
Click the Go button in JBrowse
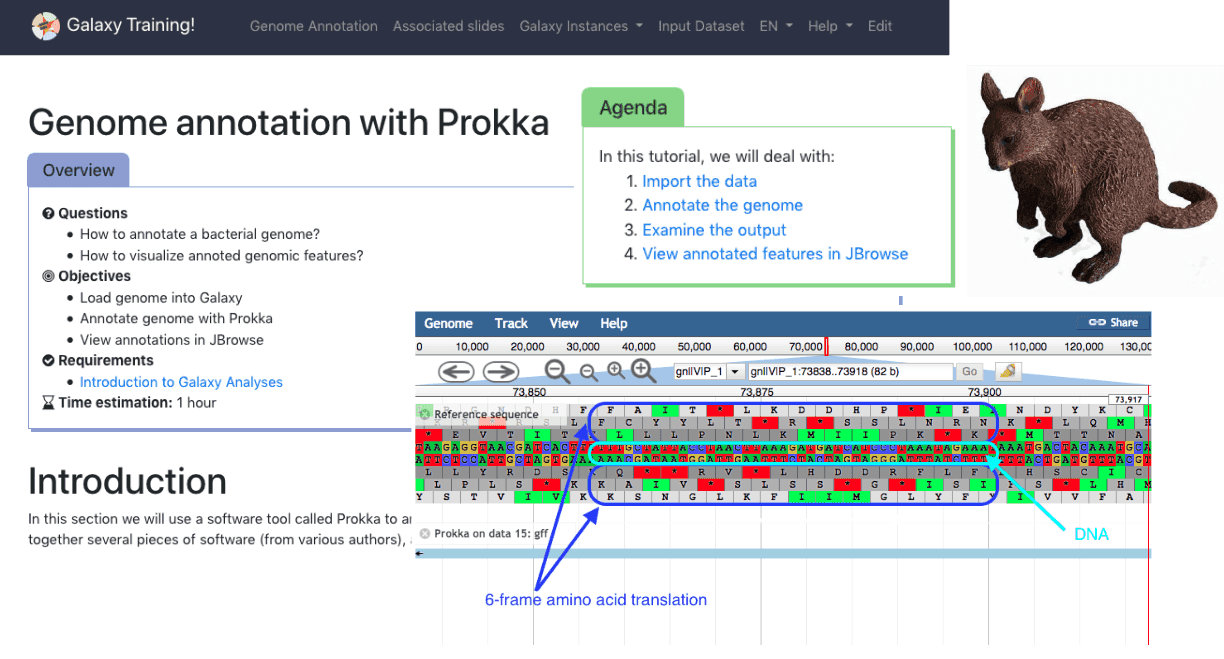(969, 372)
